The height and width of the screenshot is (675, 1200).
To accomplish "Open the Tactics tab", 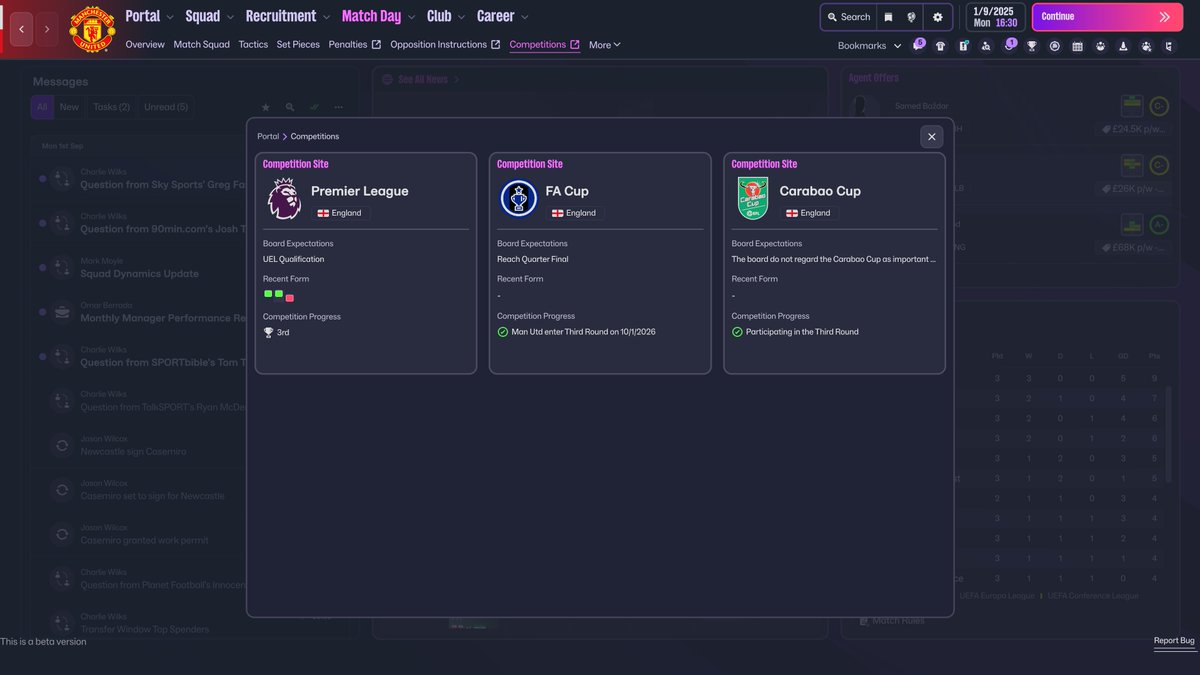I will pyautogui.click(x=253, y=45).
